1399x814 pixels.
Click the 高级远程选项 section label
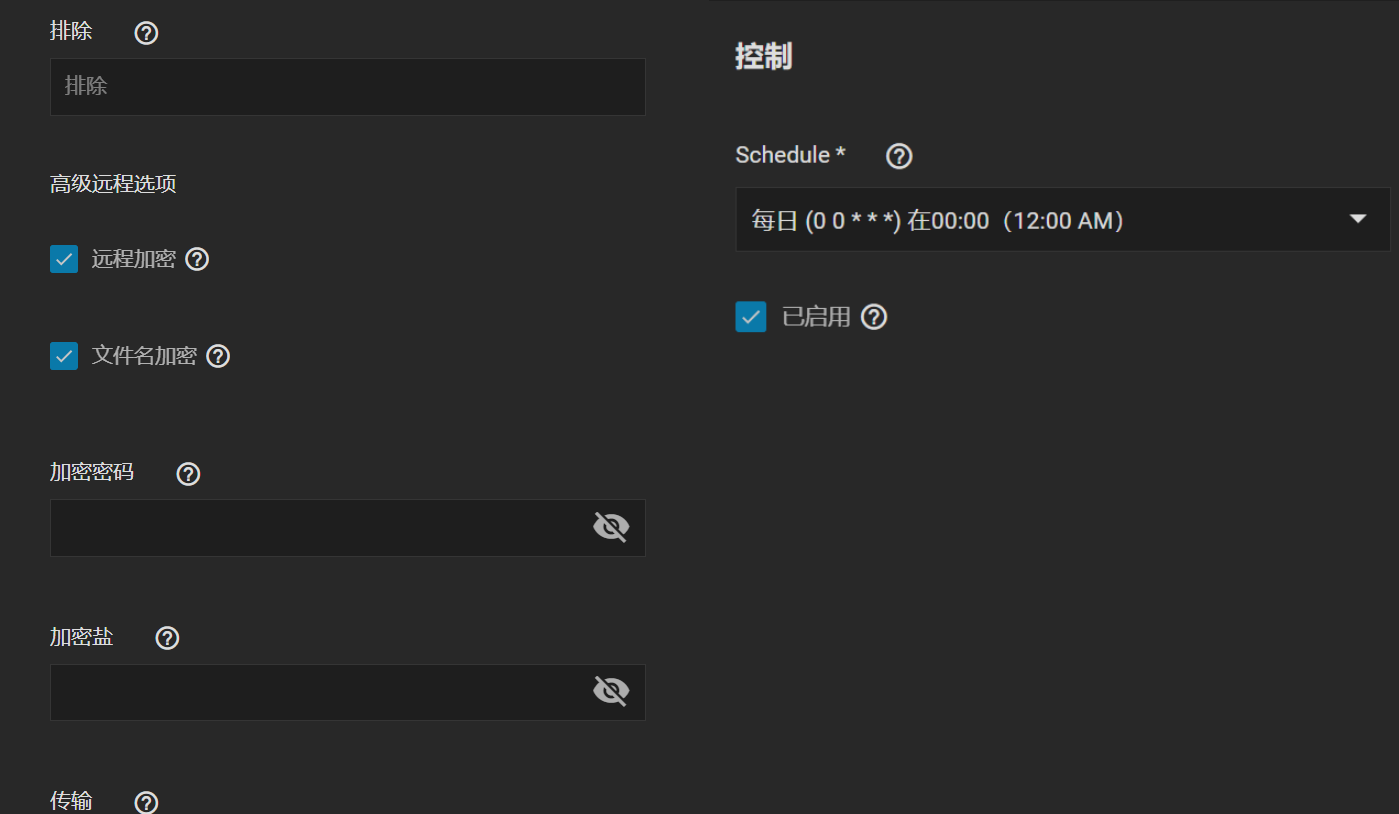click(113, 184)
